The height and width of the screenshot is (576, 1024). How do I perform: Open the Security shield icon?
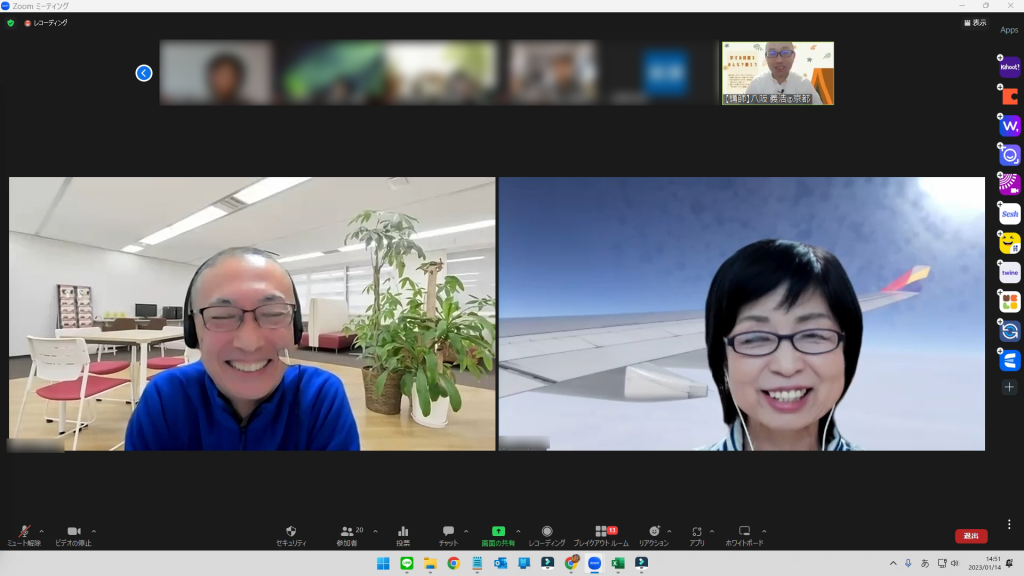[291, 535]
